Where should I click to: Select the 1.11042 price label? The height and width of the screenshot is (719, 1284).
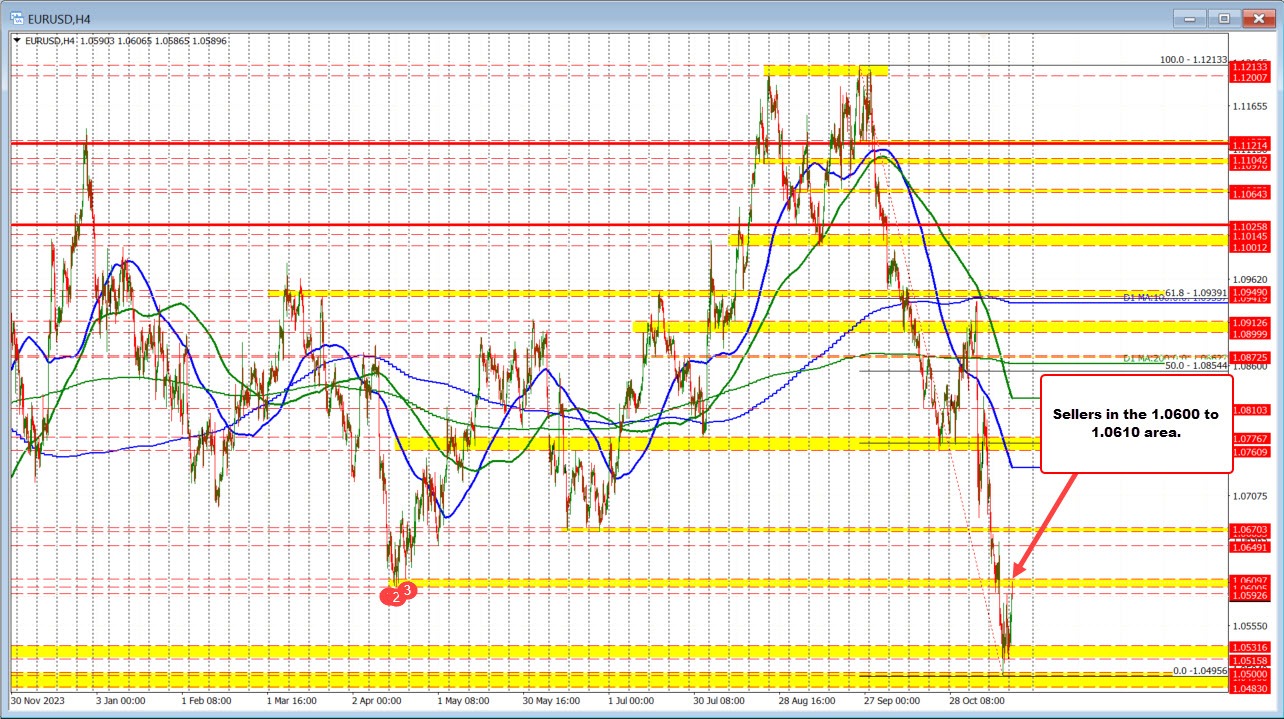pos(1250,160)
